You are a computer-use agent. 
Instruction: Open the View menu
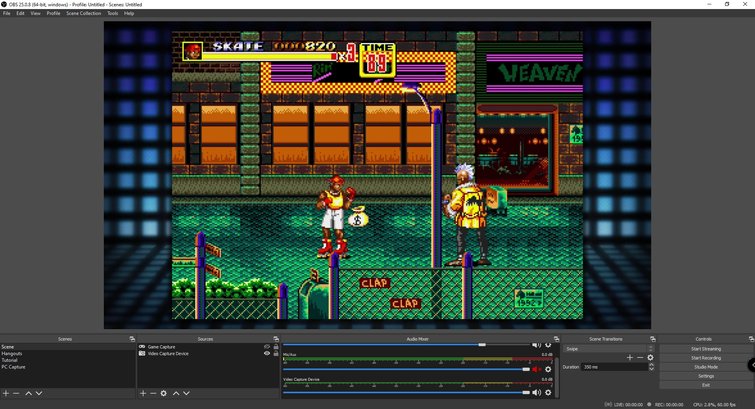click(36, 13)
